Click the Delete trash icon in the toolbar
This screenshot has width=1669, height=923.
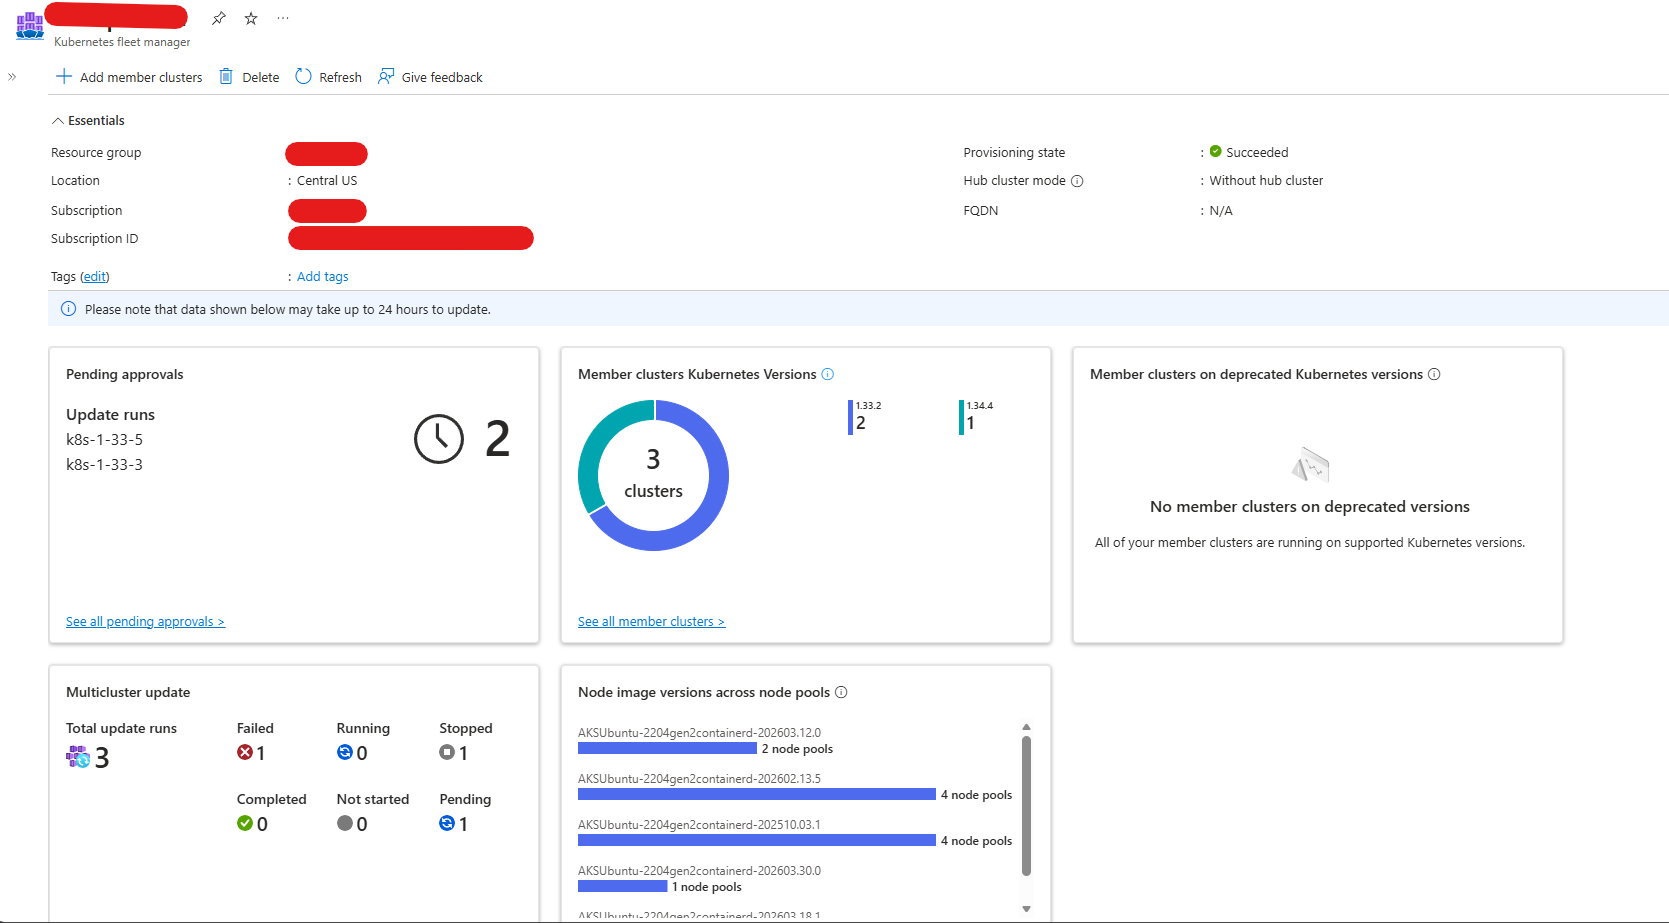coord(226,76)
